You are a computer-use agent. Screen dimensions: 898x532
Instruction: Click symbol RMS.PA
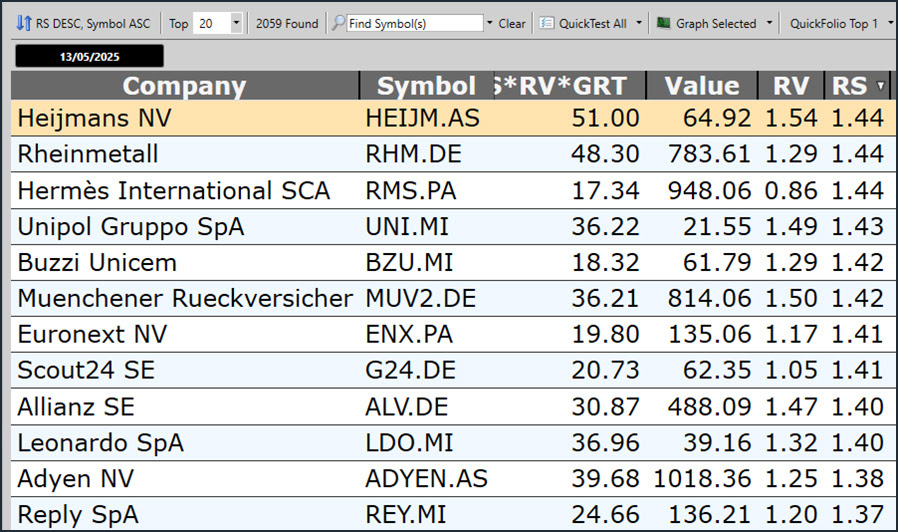pos(411,190)
